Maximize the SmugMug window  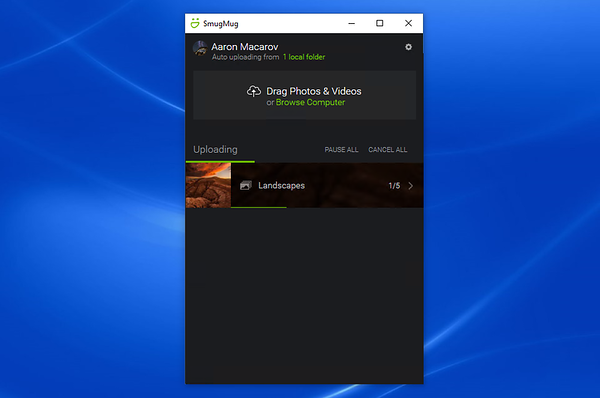pyautogui.click(x=380, y=23)
